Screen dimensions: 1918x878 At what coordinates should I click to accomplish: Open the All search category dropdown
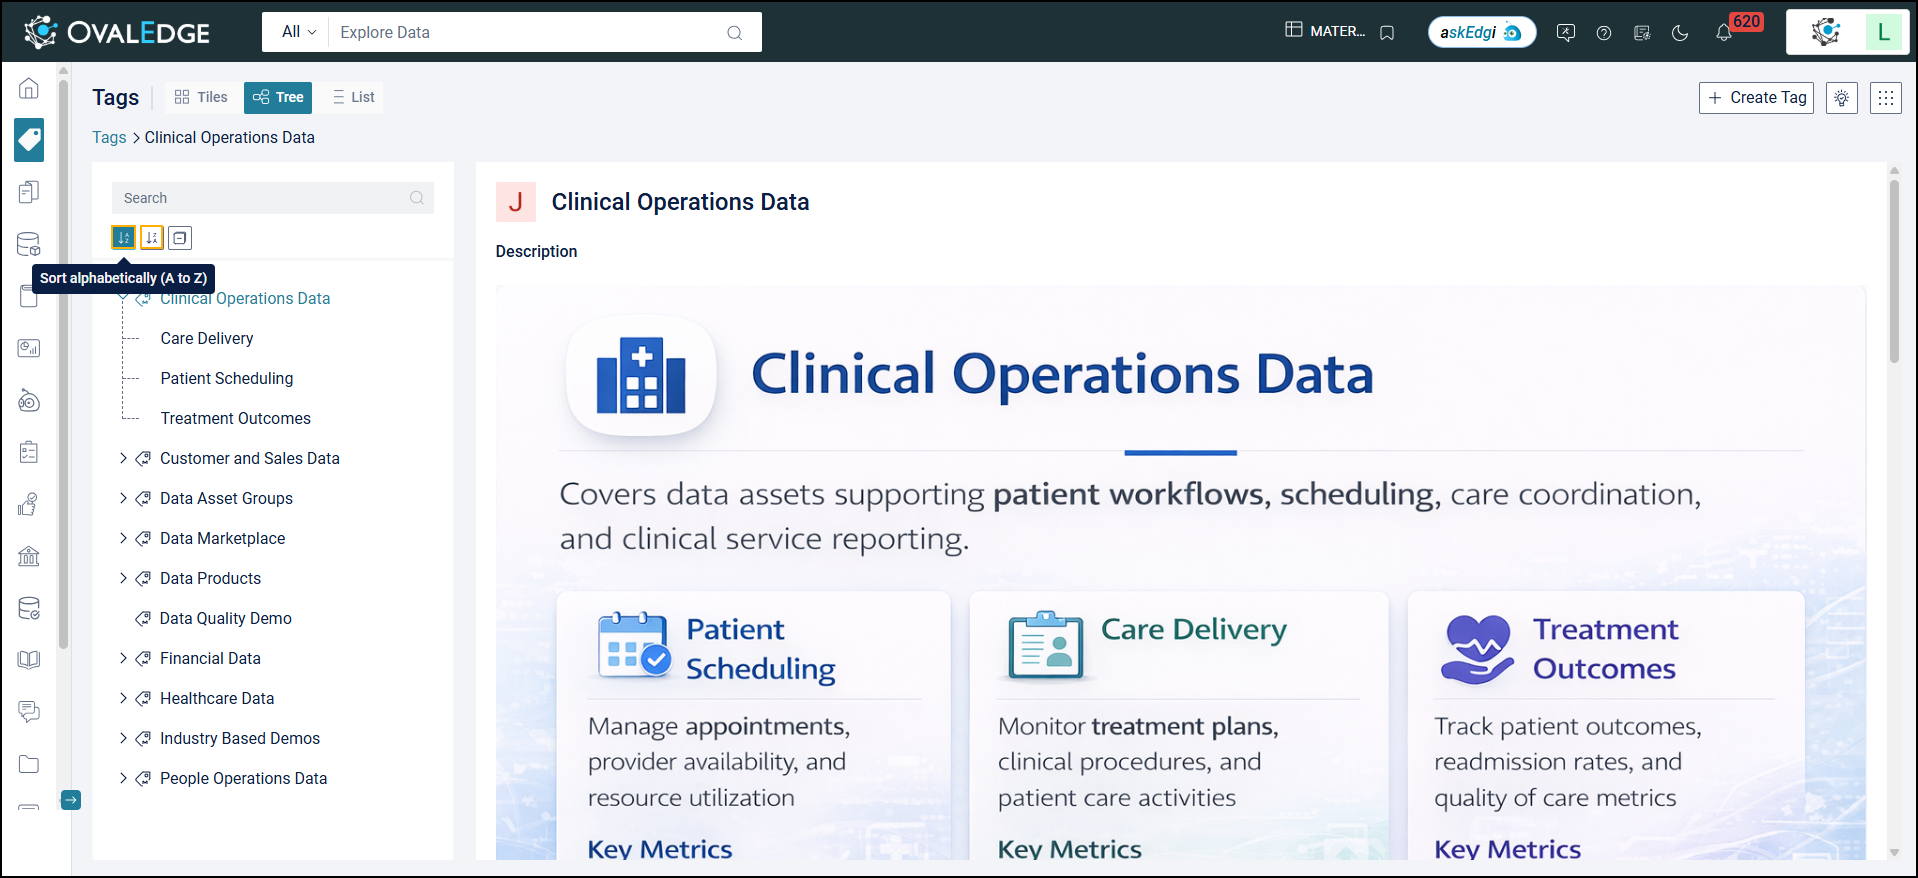(298, 32)
